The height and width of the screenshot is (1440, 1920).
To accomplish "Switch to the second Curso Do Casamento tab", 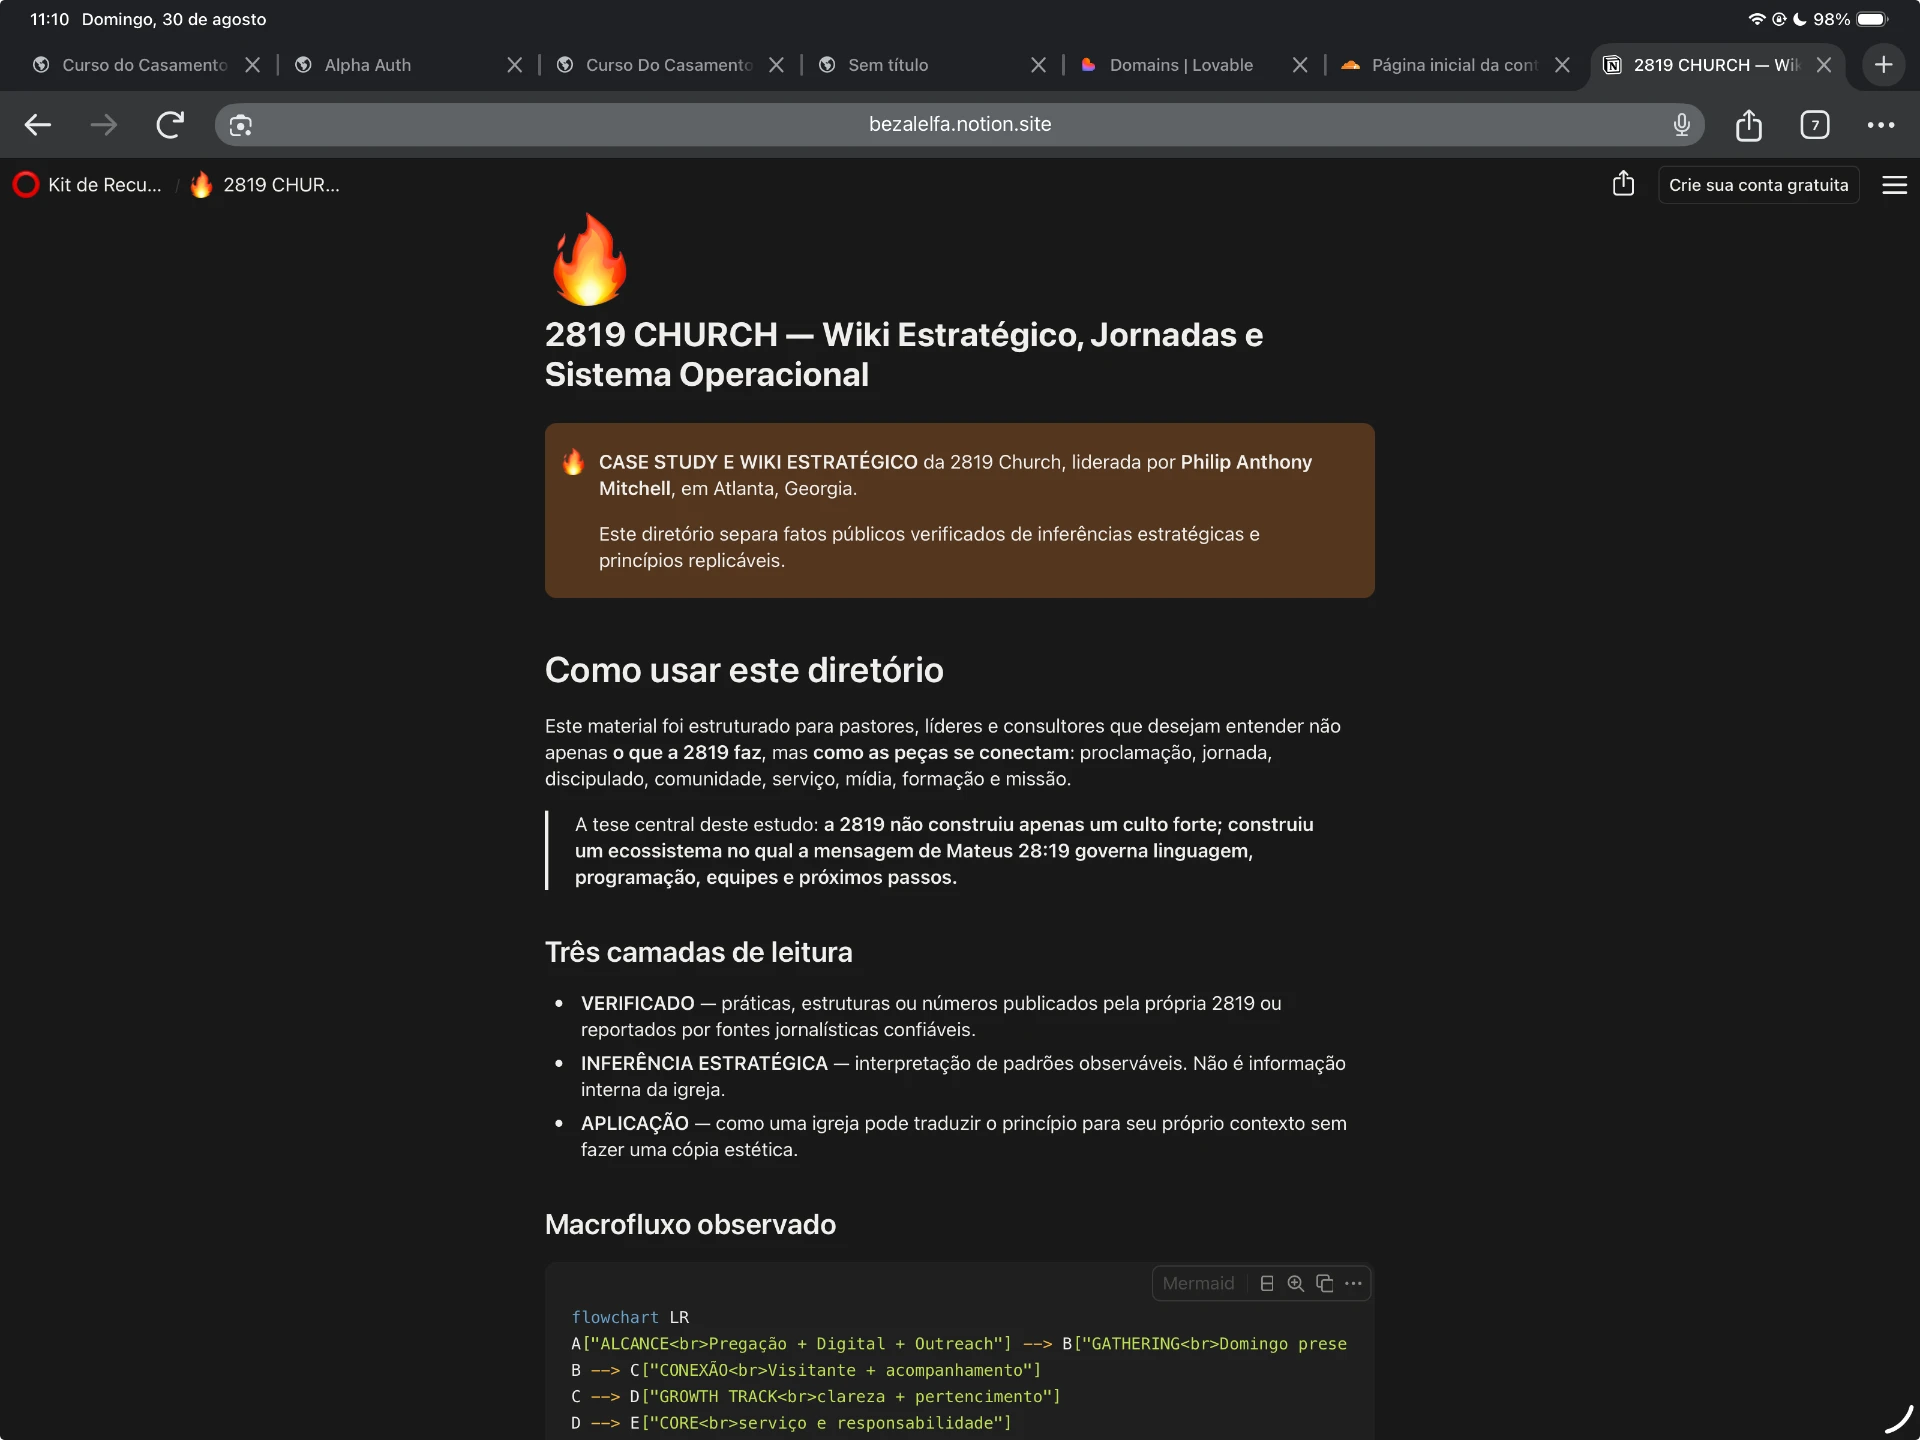I will [x=668, y=65].
